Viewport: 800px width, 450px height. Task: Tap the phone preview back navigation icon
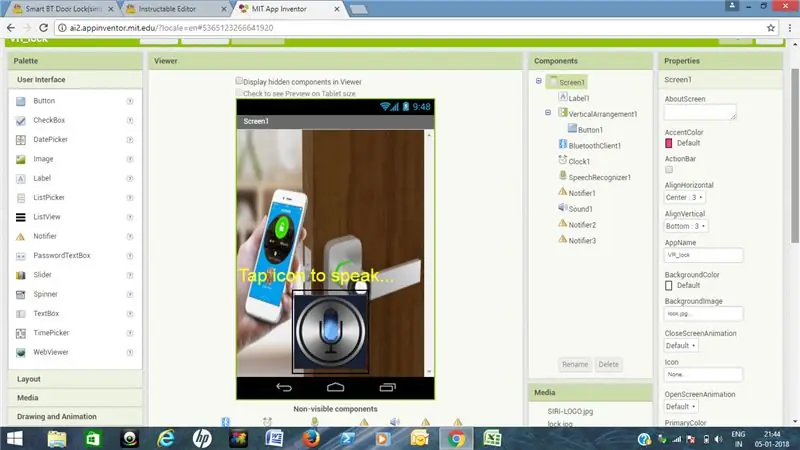click(284, 388)
